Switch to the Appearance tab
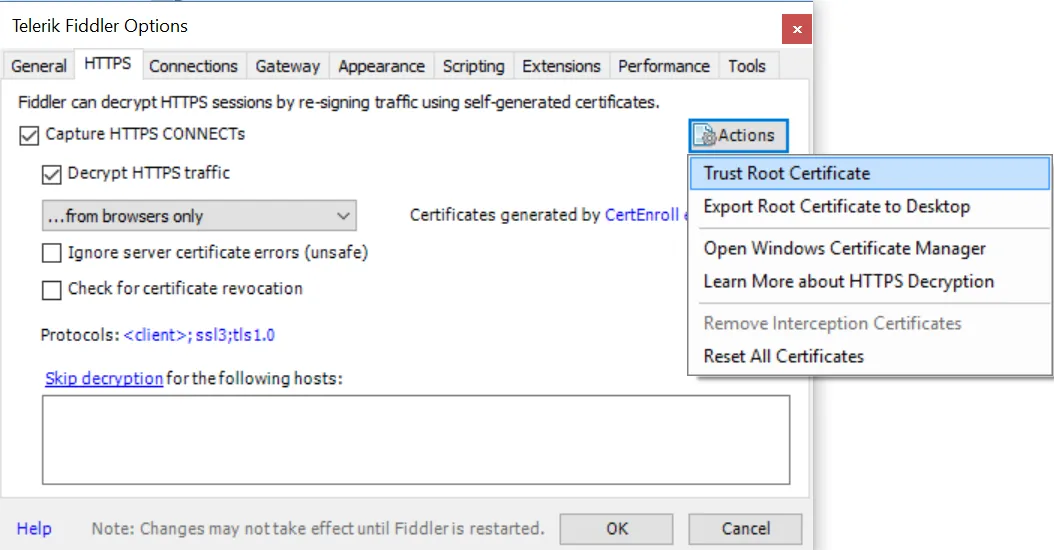This screenshot has width=1054, height=550. click(x=381, y=66)
